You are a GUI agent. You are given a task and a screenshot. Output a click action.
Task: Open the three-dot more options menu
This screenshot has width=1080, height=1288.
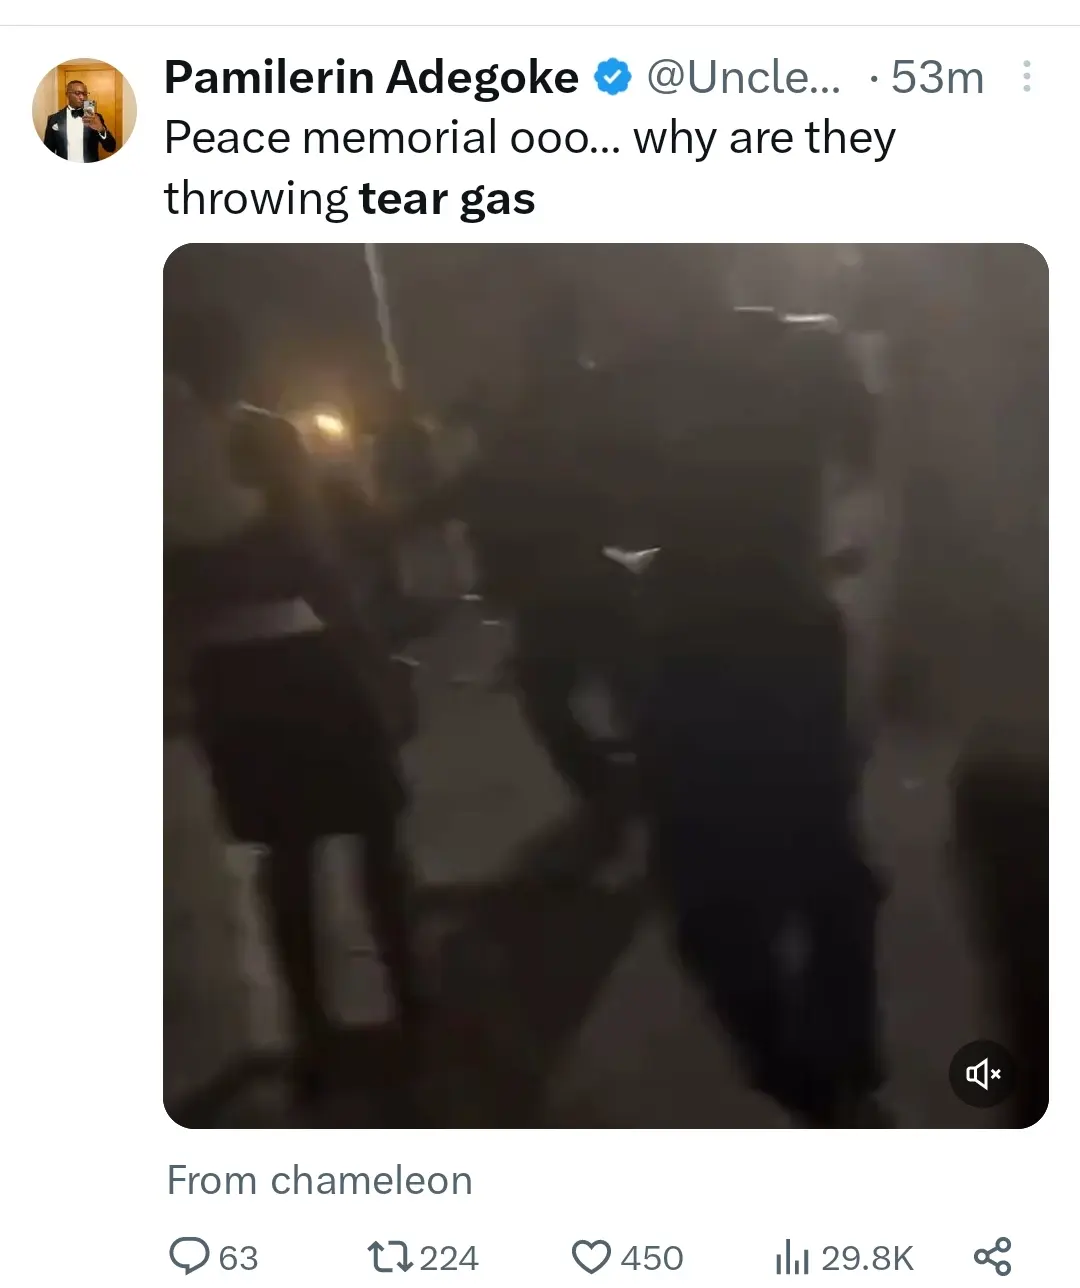point(1026,77)
